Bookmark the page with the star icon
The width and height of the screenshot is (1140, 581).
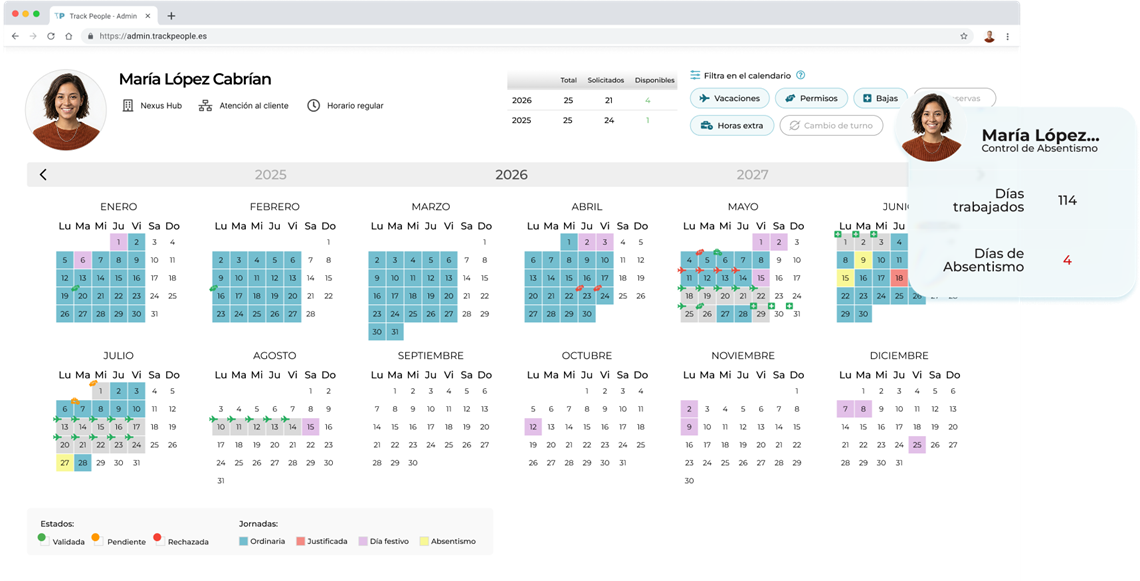[964, 36]
